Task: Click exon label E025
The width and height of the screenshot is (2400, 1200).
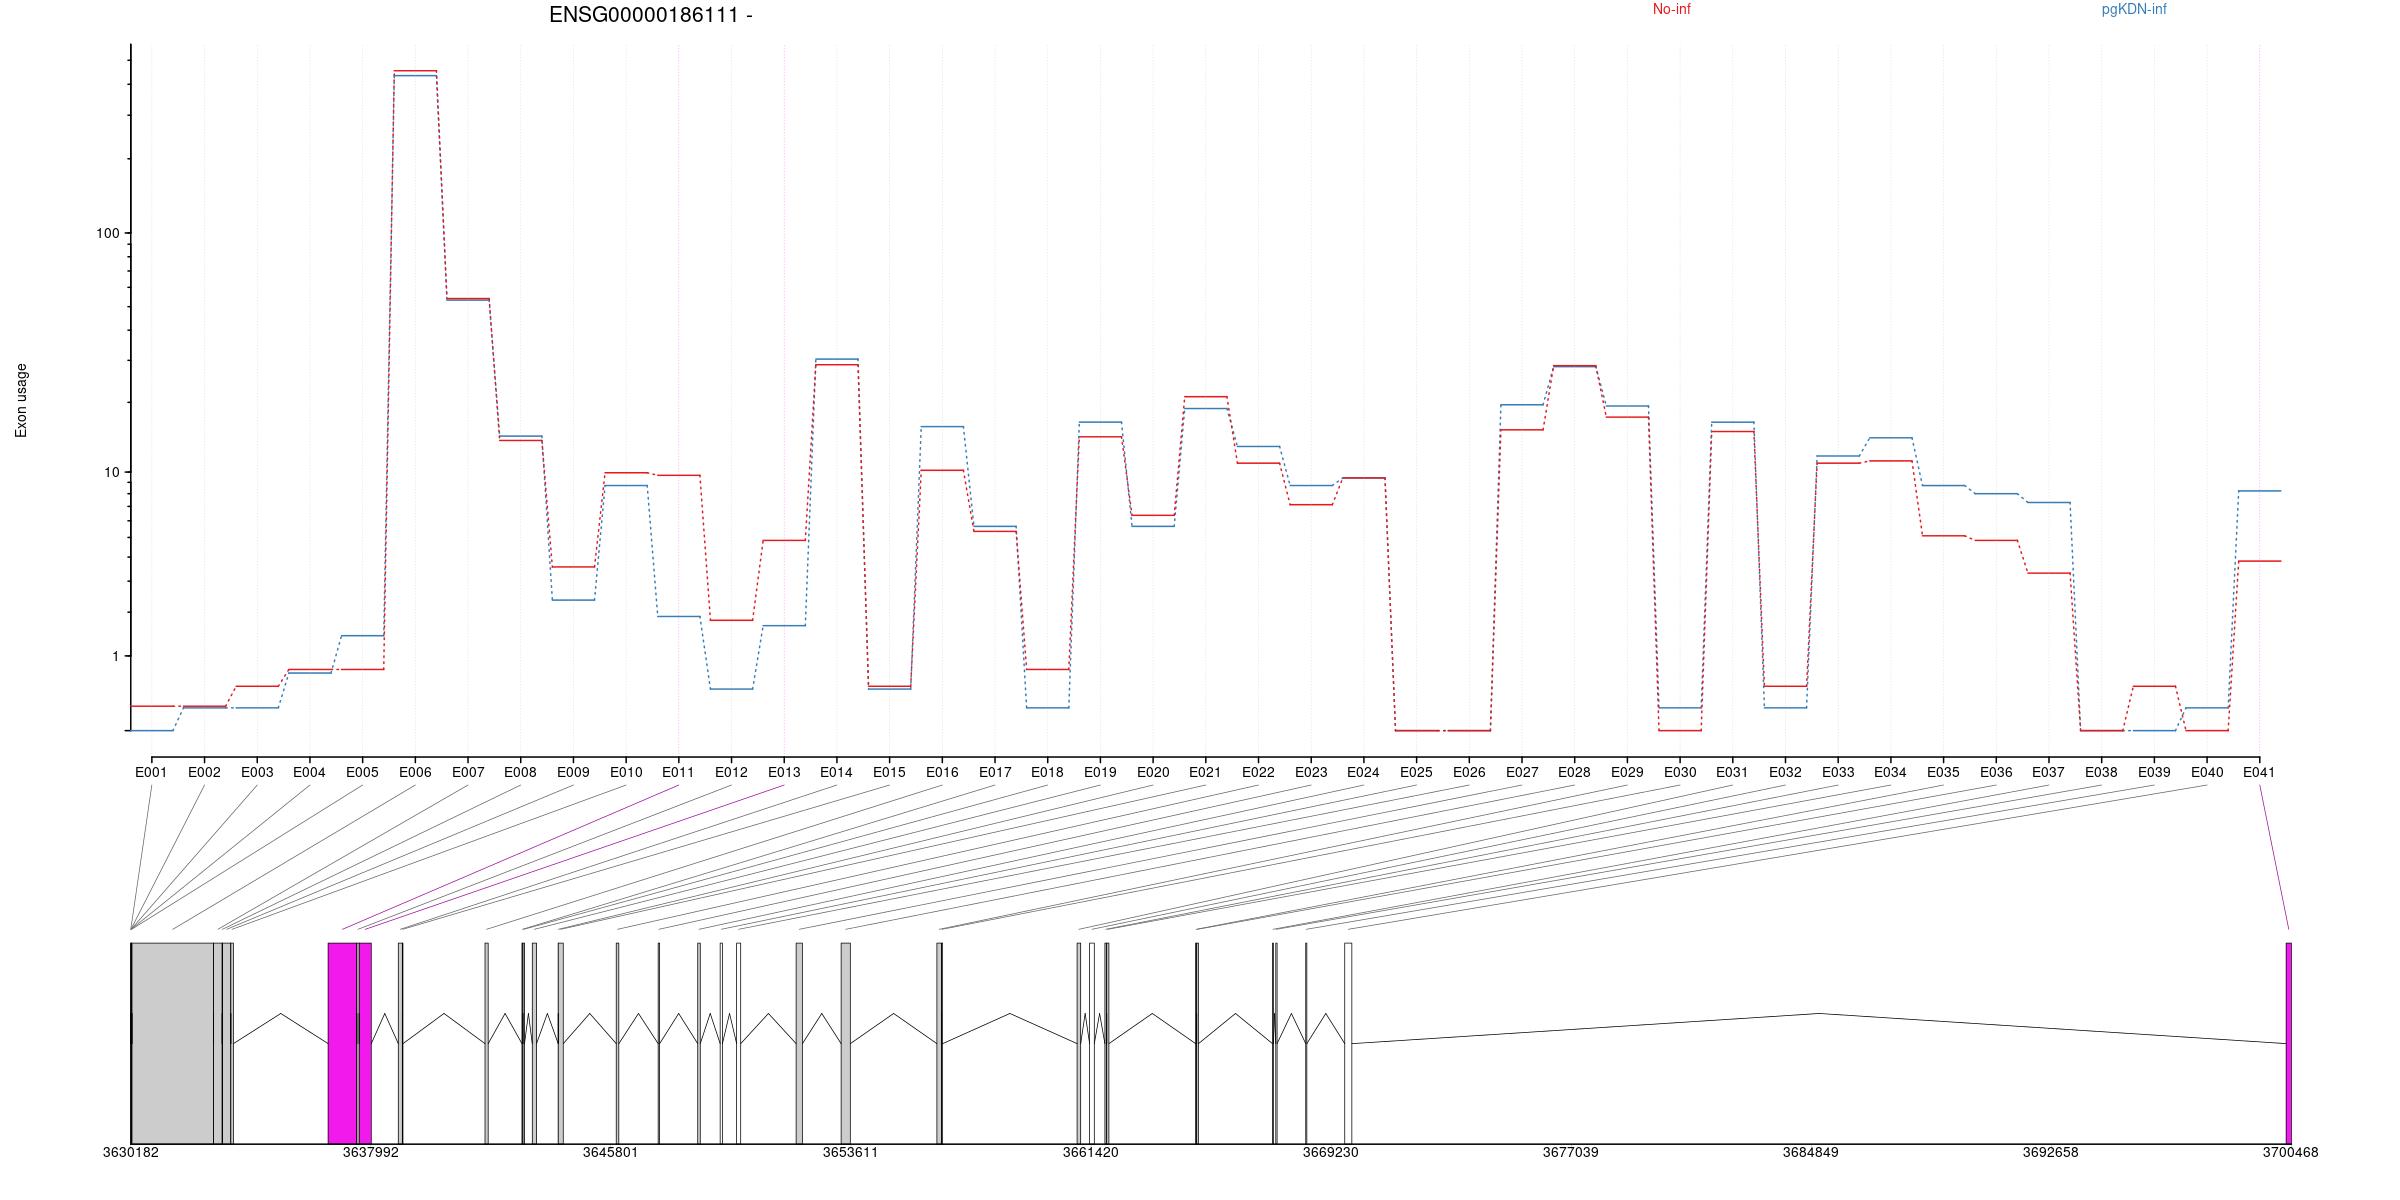Action: tap(1416, 772)
